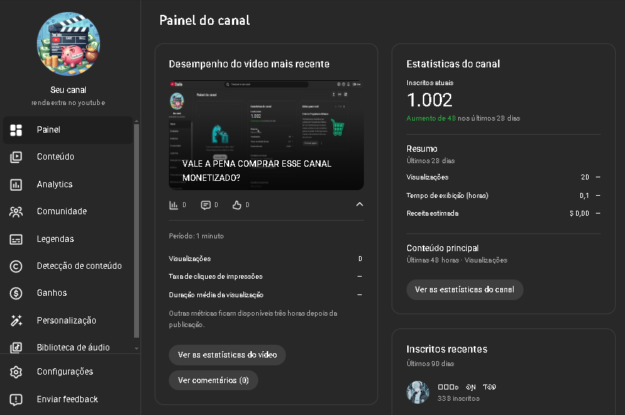Click Ver as estatísticas do canal button

click(465, 290)
